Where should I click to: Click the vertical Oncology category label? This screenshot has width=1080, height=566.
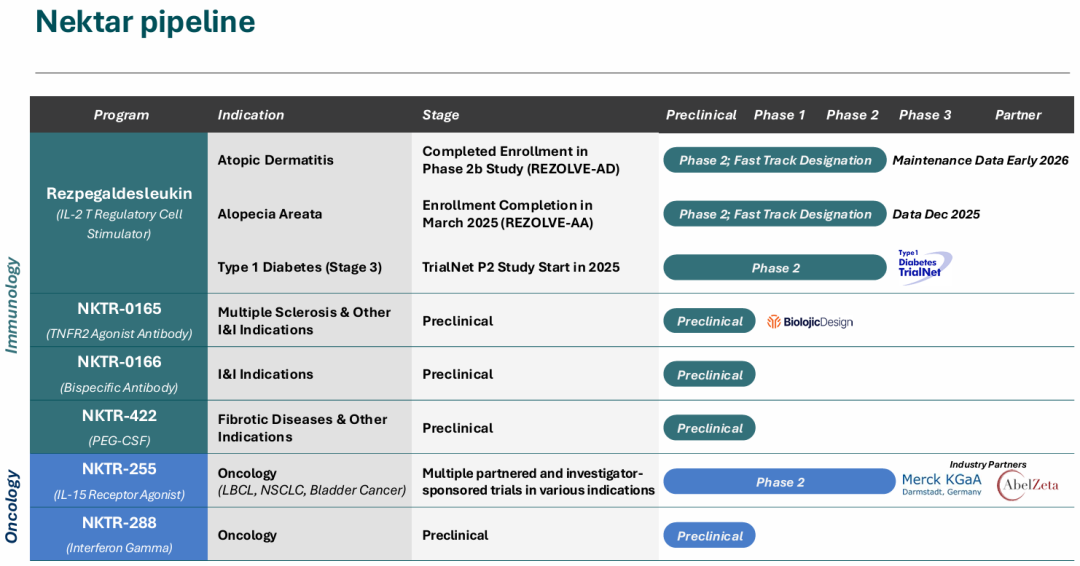click(x=12, y=507)
